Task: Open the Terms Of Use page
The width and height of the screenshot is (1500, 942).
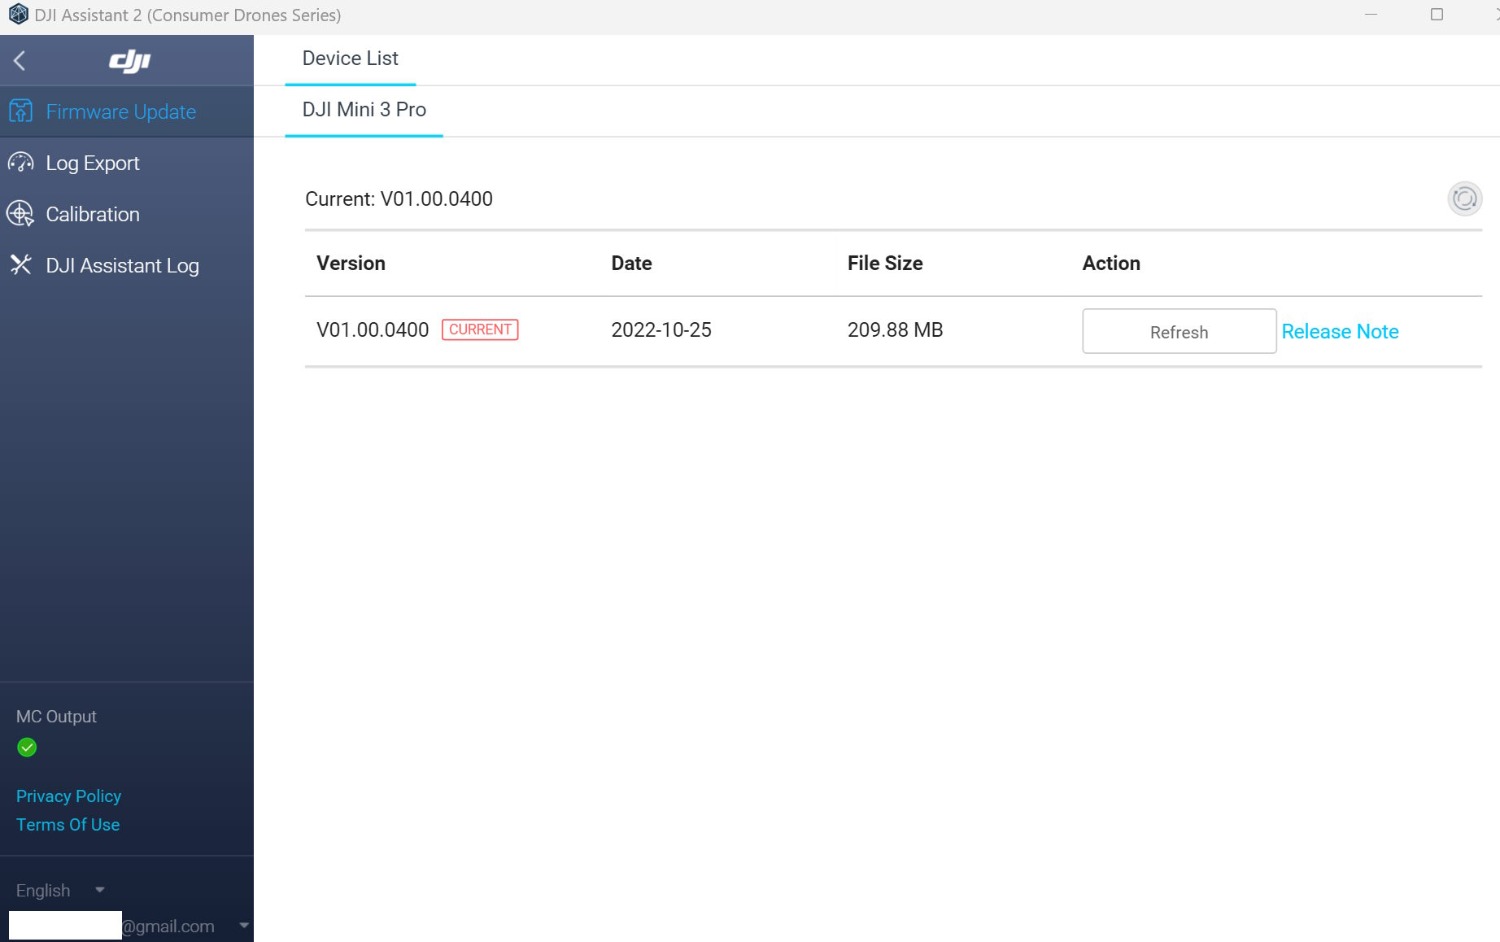Action: (x=67, y=824)
